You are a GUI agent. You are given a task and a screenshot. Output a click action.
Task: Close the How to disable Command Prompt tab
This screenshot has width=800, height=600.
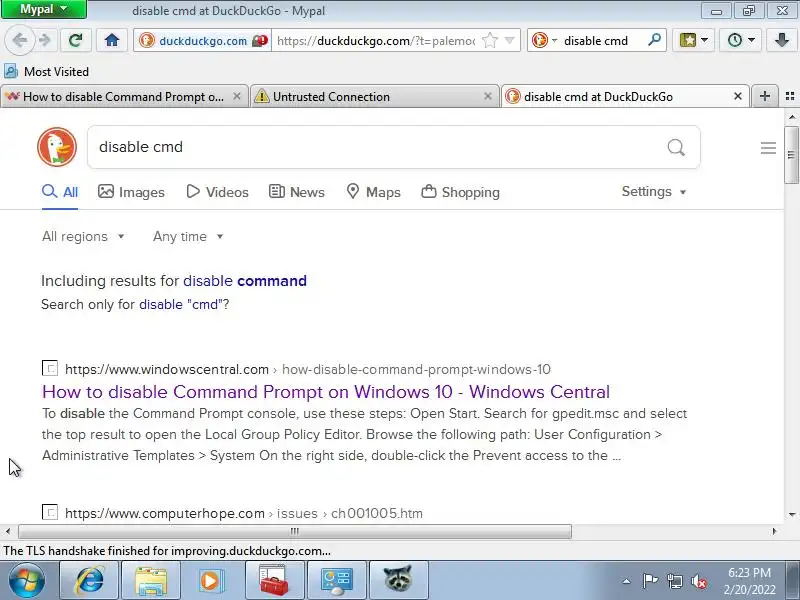(237, 96)
